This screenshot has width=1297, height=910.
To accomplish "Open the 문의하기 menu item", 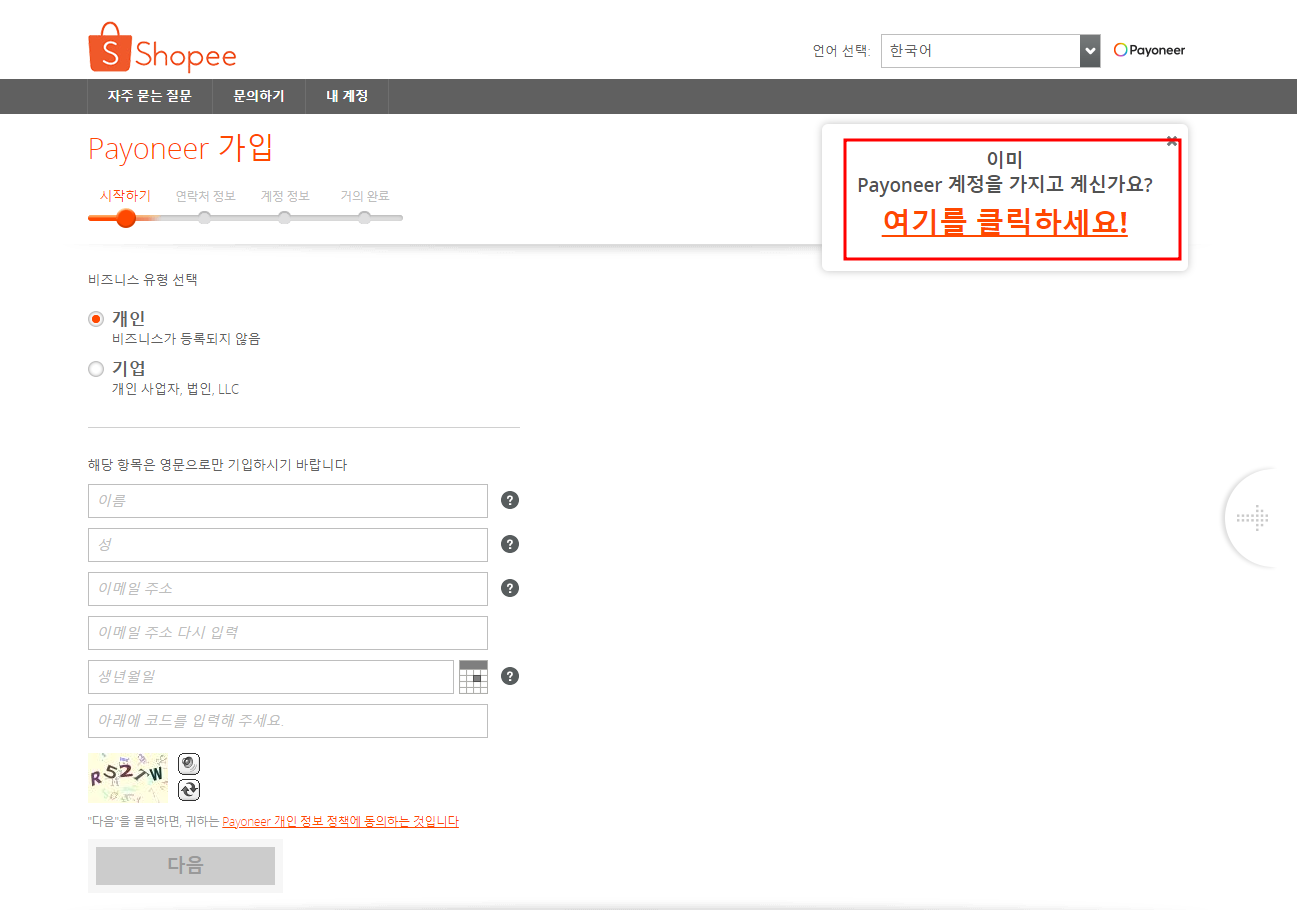I will tap(259, 96).
